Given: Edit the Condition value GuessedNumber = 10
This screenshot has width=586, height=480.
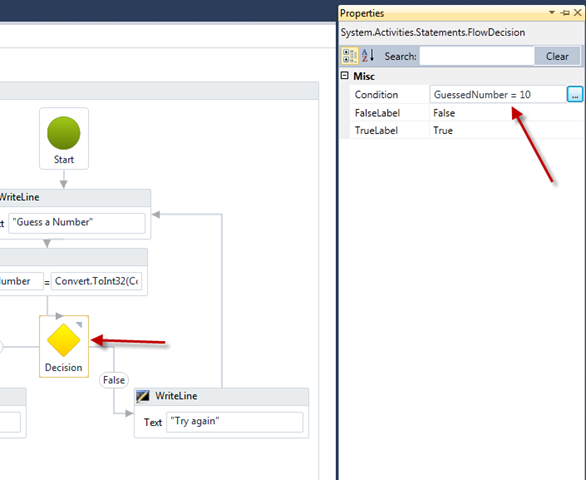Looking at the screenshot, I should (x=498, y=95).
